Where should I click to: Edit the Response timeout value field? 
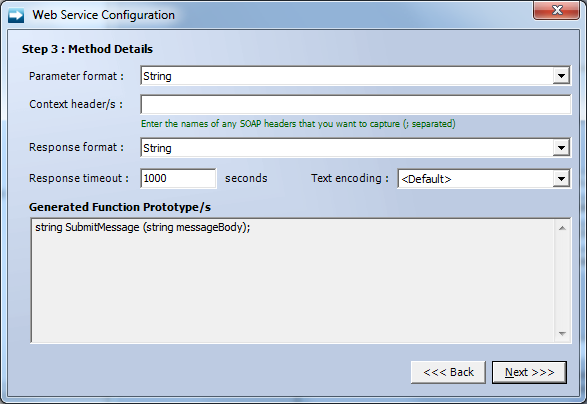pyautogui.click(x=178, y=178)
